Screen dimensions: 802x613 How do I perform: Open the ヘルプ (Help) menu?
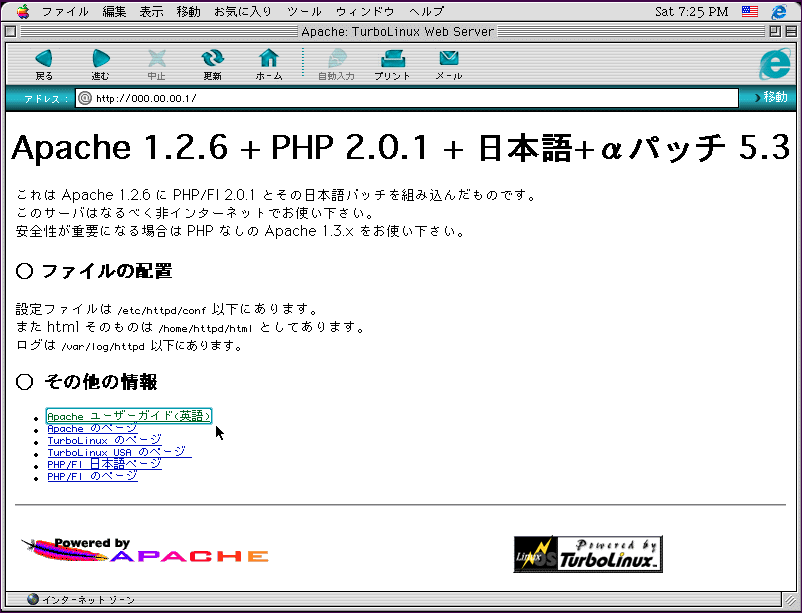[x=427, y=11]
